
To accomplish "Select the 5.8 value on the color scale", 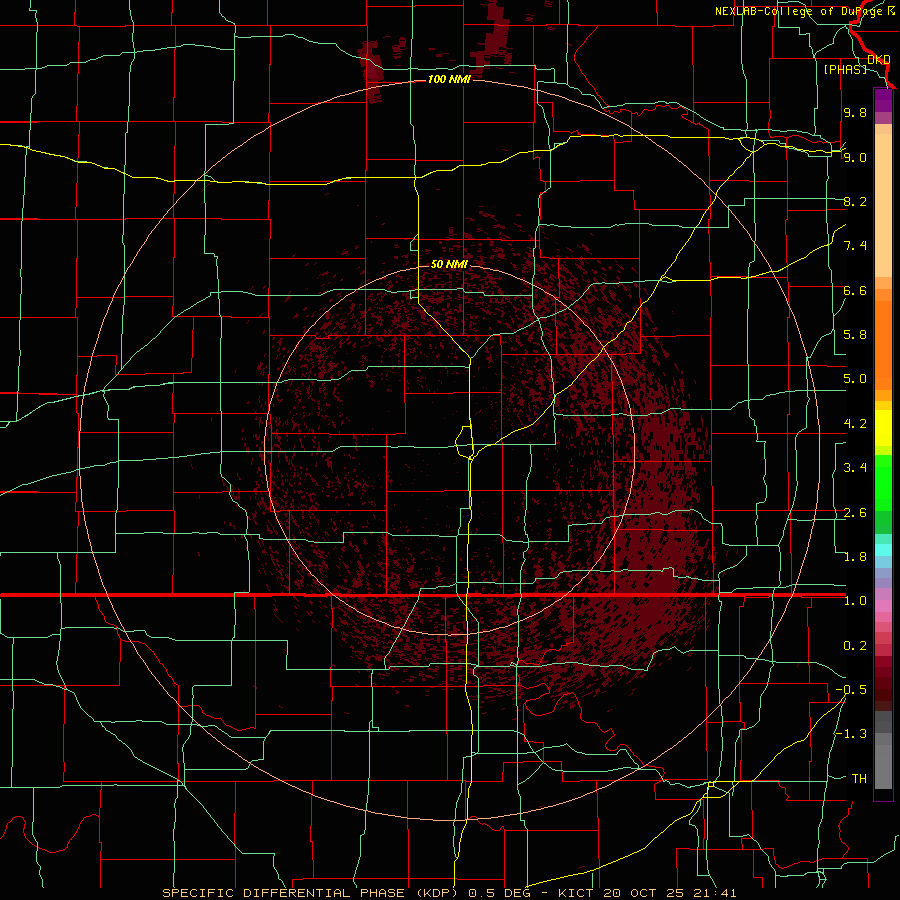I will pyautogui.click(x=855, y=335).
